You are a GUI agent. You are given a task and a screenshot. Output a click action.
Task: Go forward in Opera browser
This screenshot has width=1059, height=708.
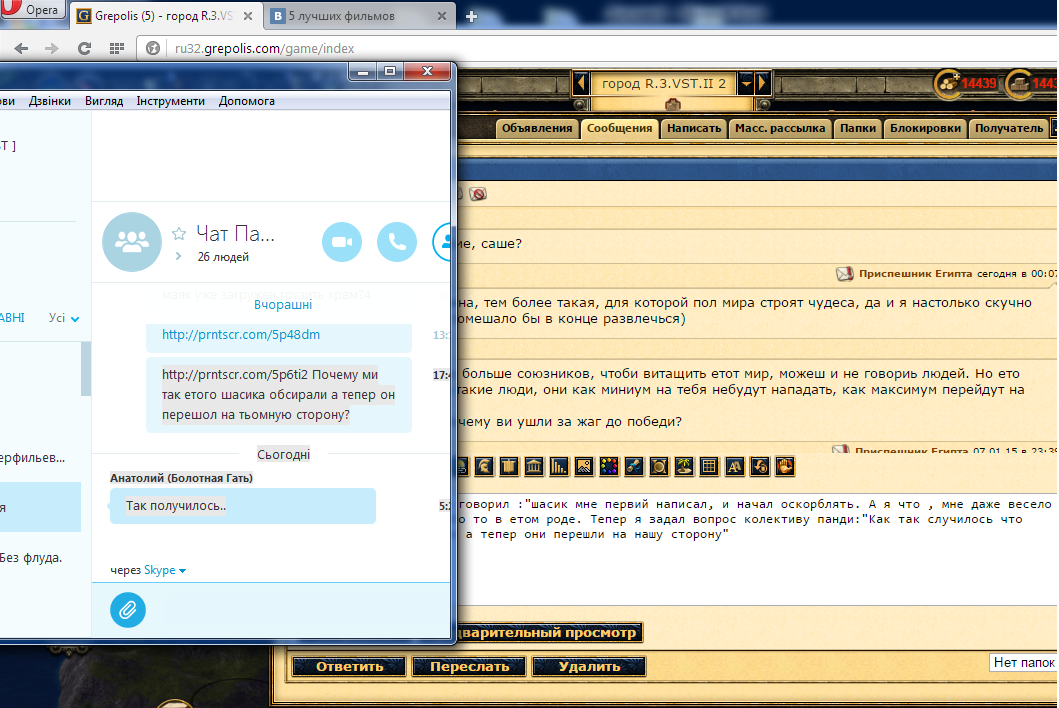tap(52, 49)
